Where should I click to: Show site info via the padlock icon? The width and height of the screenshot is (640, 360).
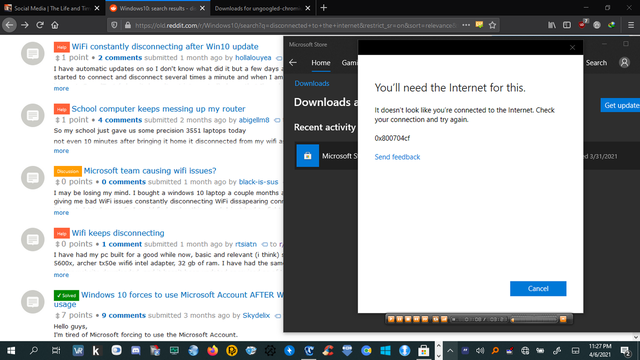click(x=128, y=25)
